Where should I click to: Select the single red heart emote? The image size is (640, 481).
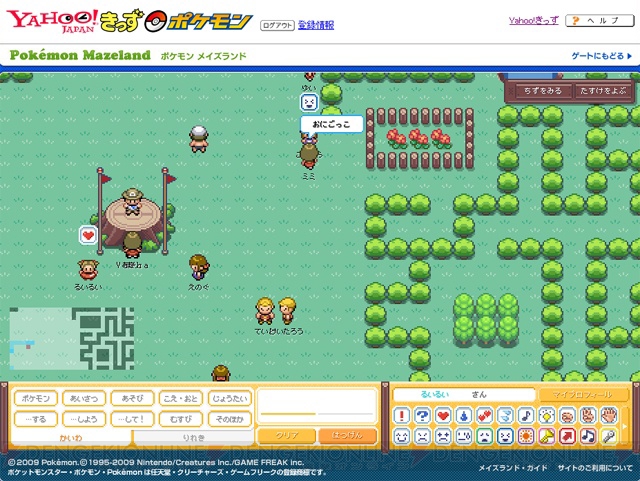click(x=443, y=416)
